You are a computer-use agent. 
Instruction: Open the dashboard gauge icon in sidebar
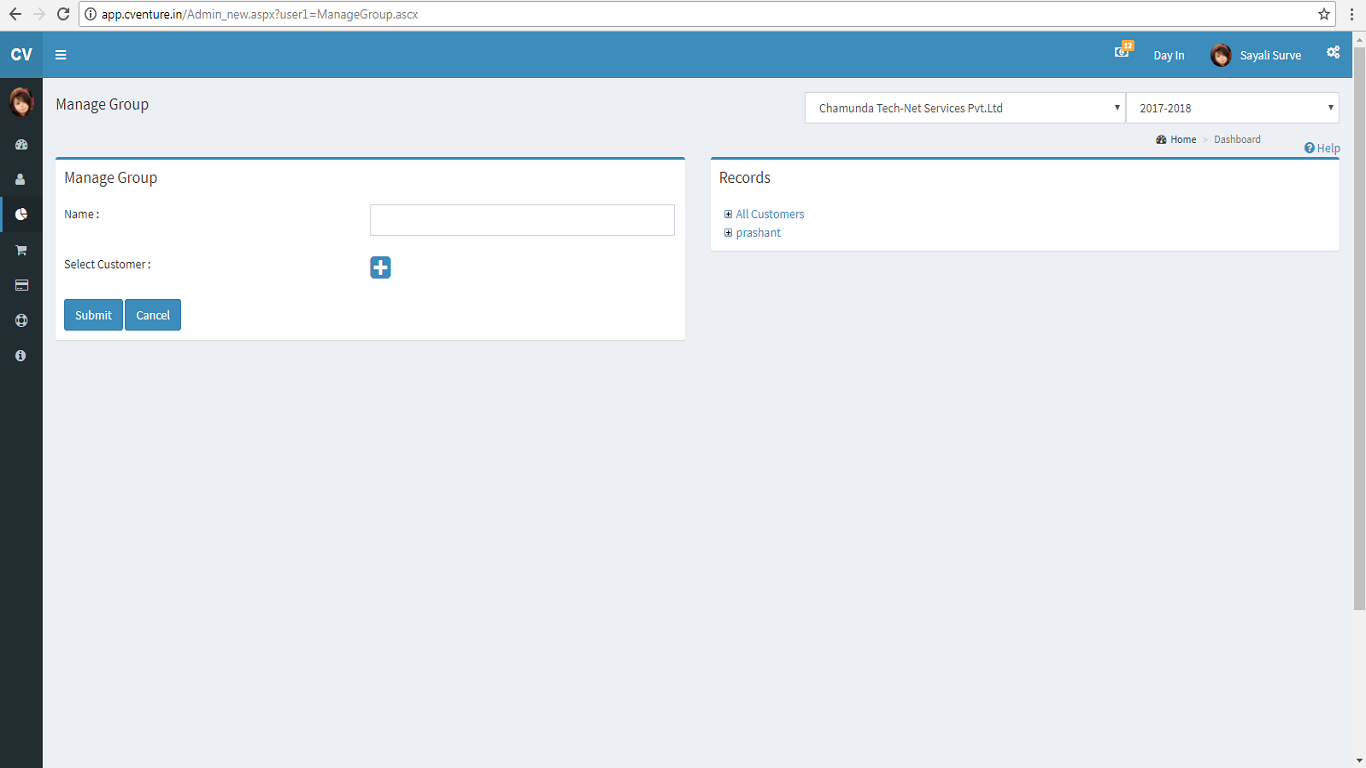point(20,145)
